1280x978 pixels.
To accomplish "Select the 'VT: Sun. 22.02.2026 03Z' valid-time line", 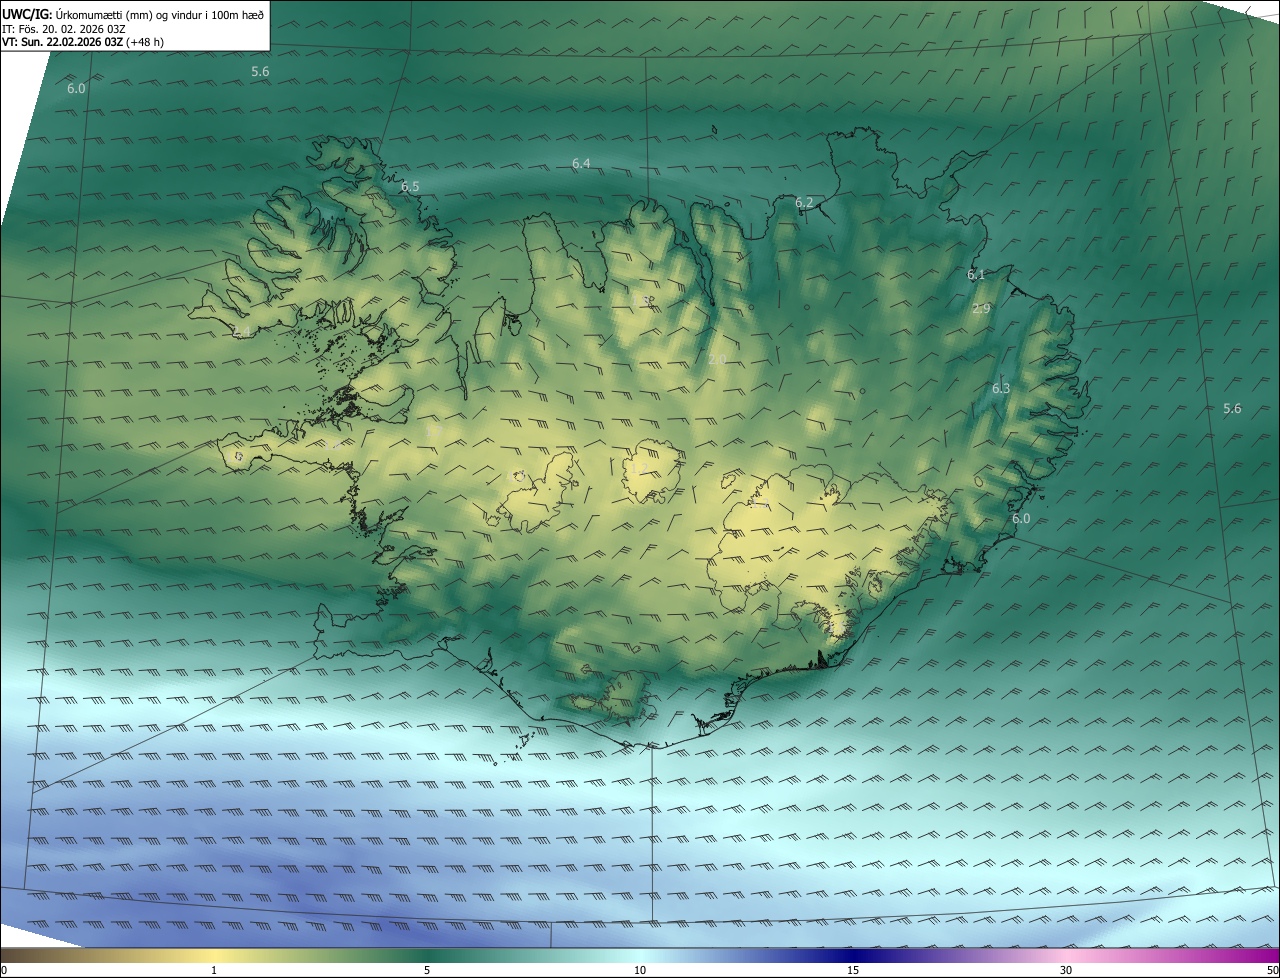I will coord(62,42).
